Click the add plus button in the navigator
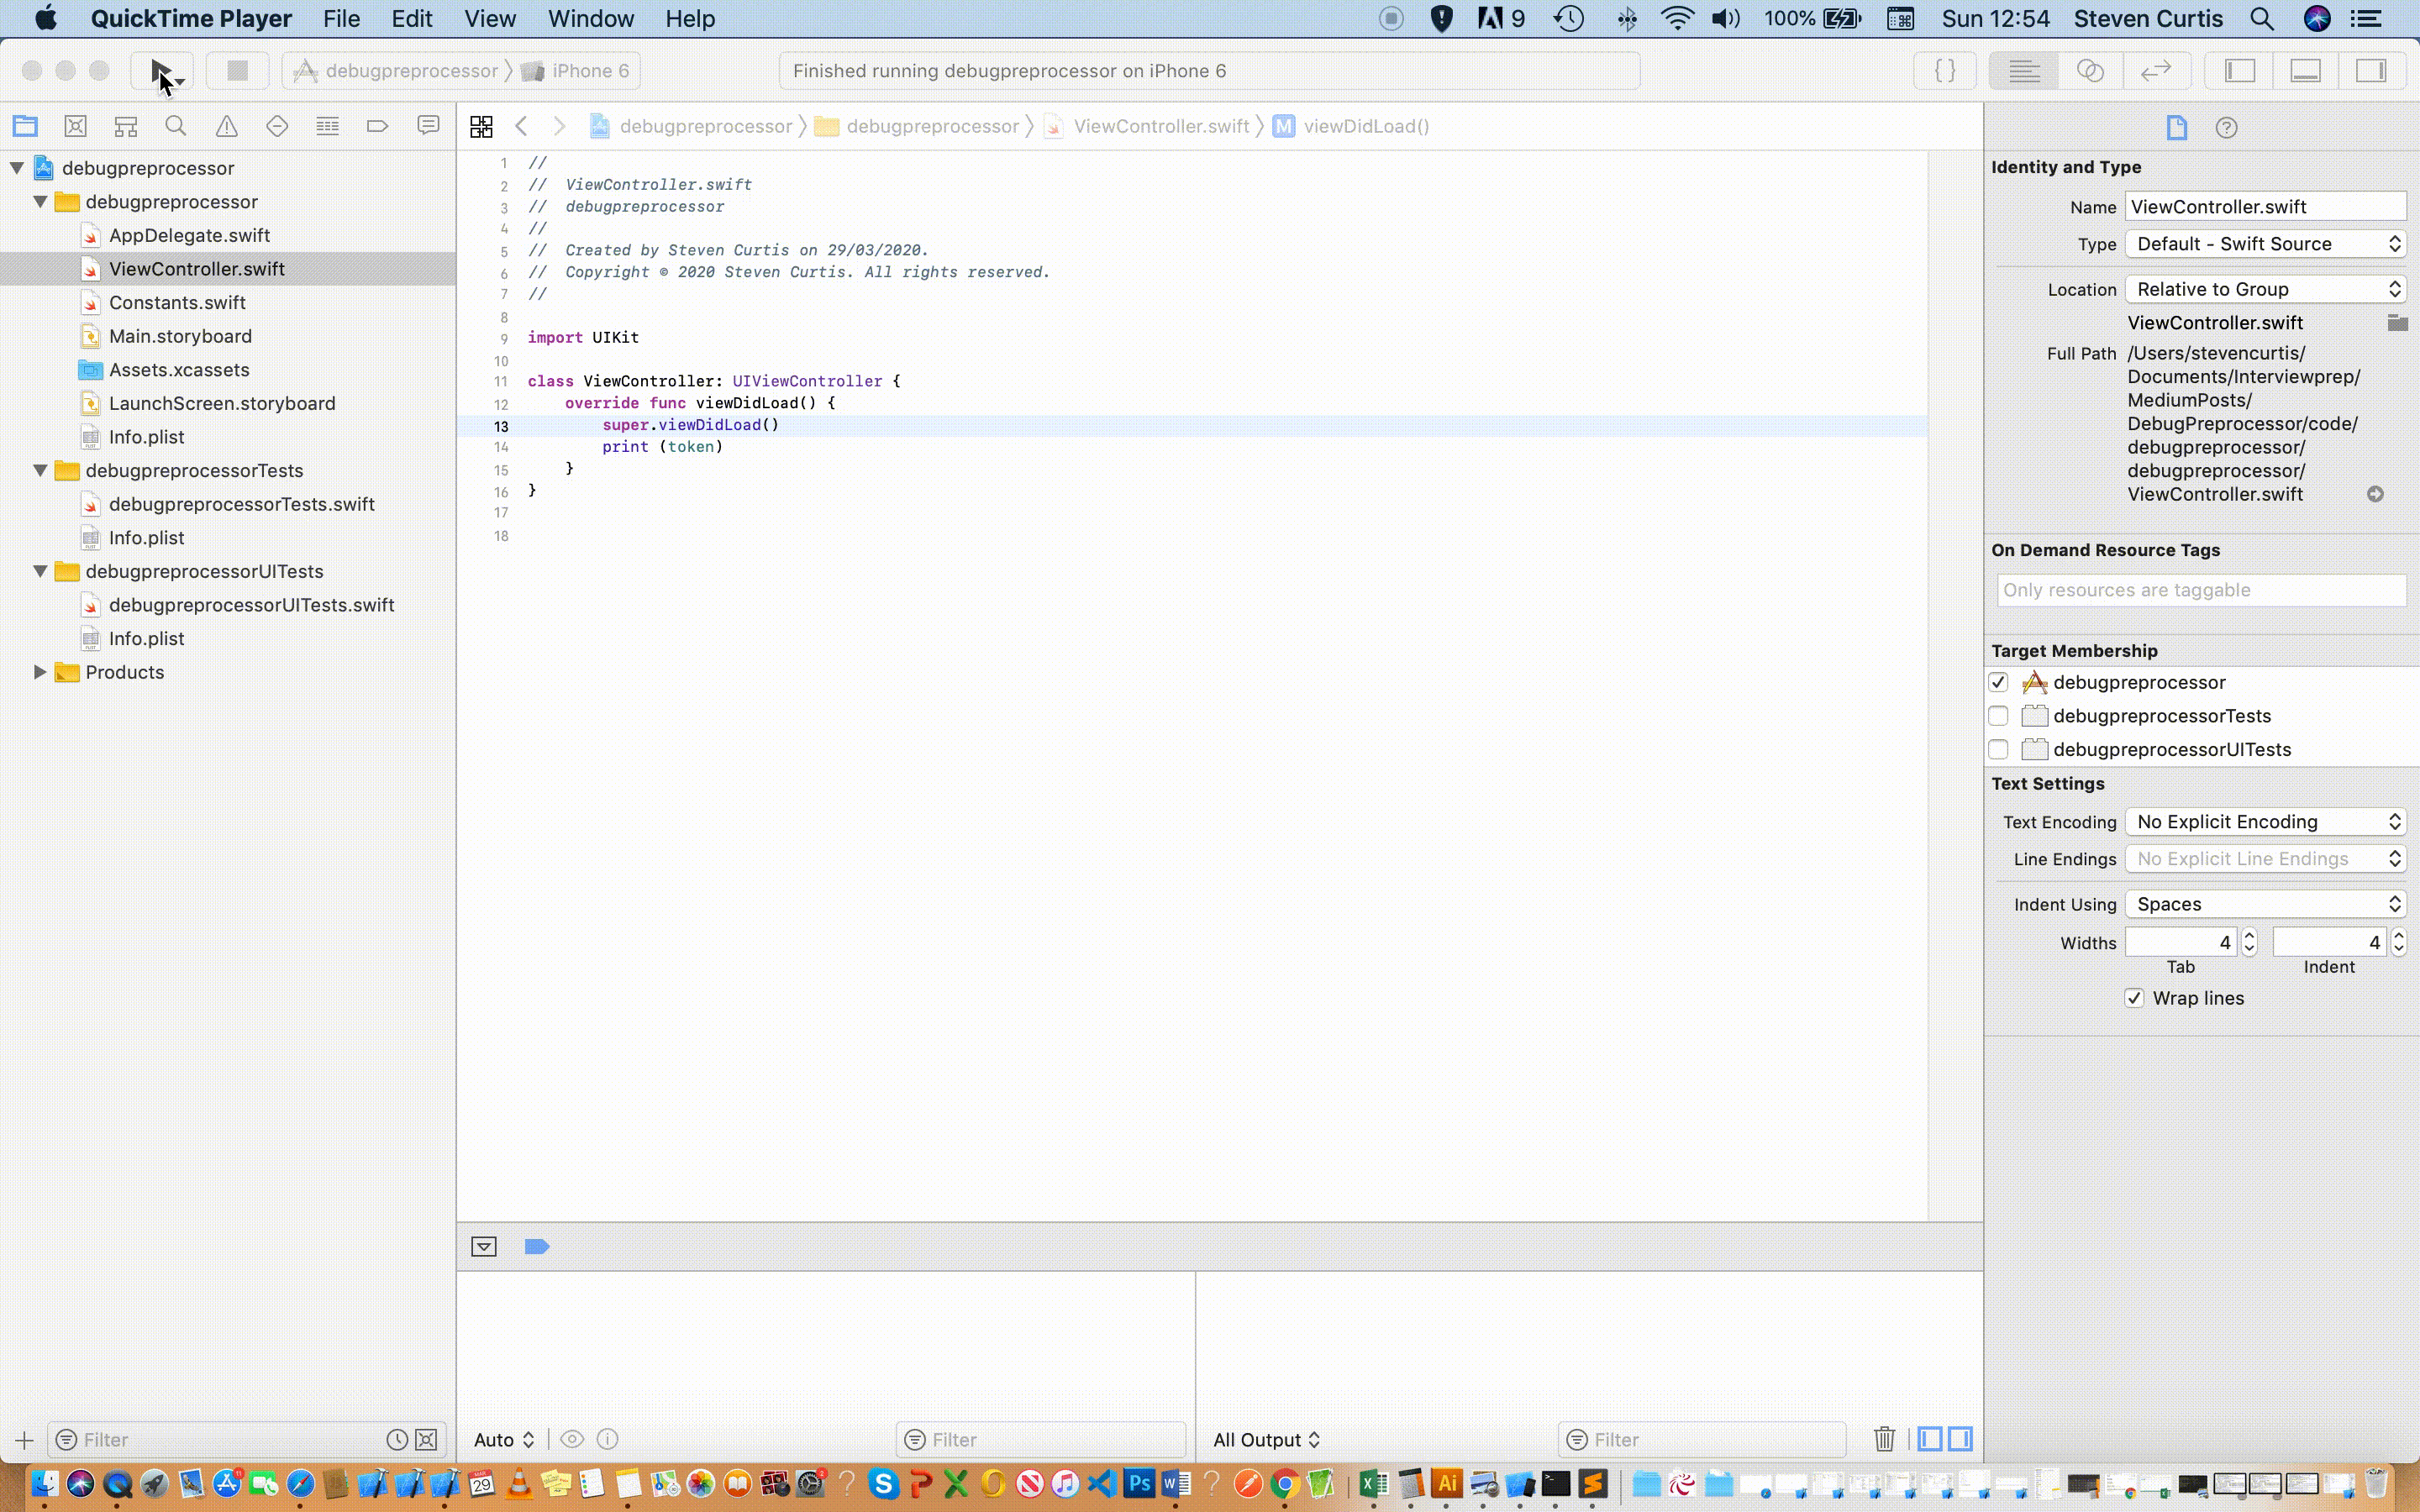This screenshot has height=1512, width=2420. point(25,1440)
